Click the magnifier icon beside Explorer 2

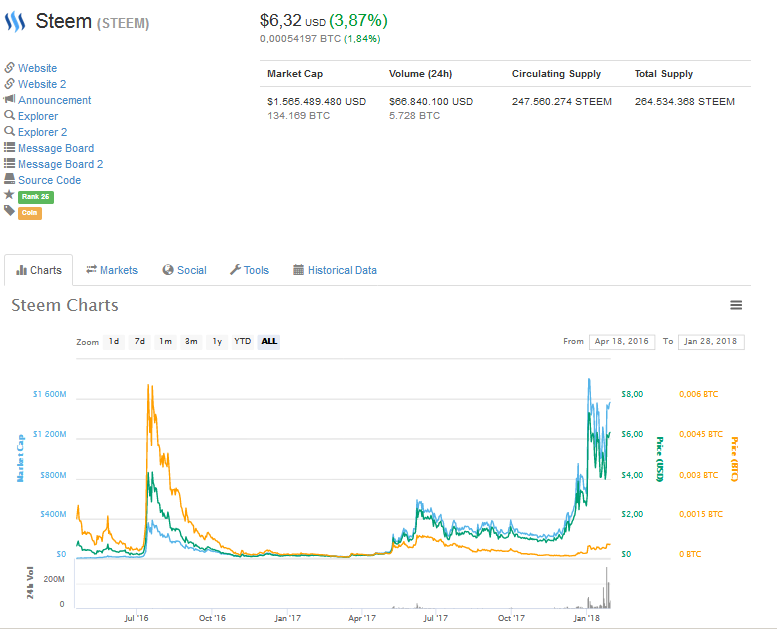point(9,131)
